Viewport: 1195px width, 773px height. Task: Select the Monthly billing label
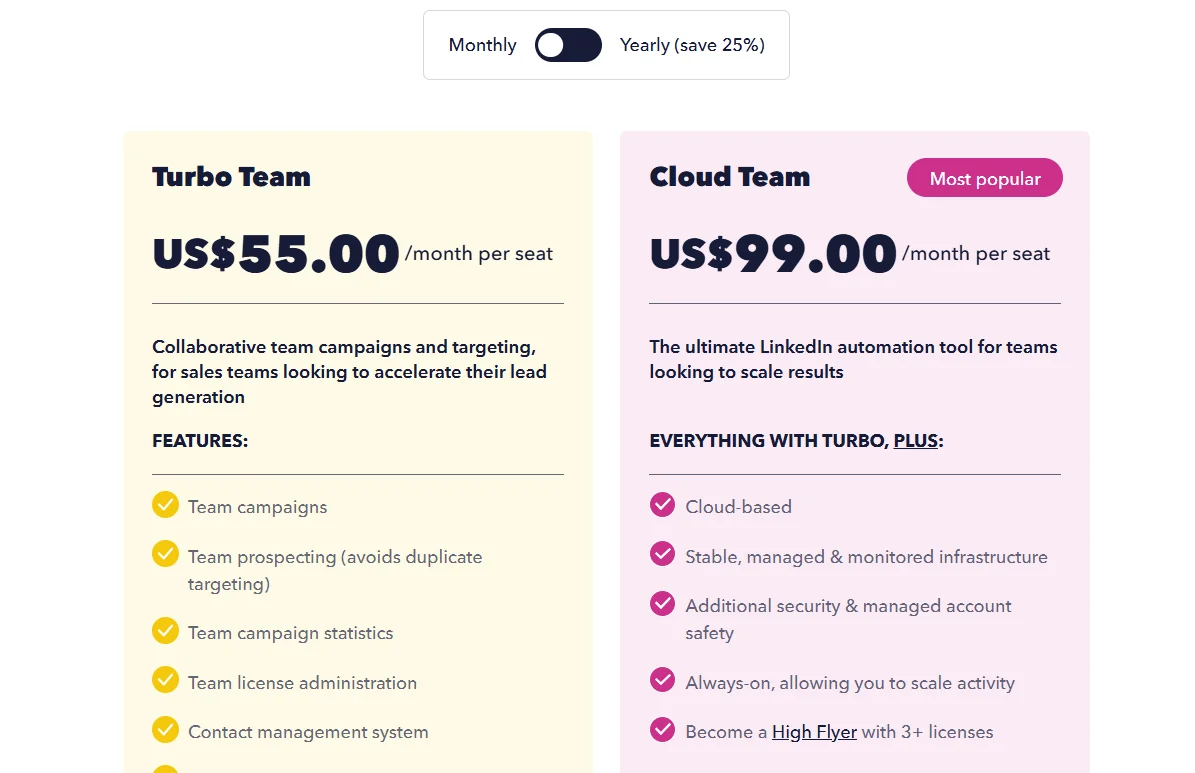tap(482, 45)
